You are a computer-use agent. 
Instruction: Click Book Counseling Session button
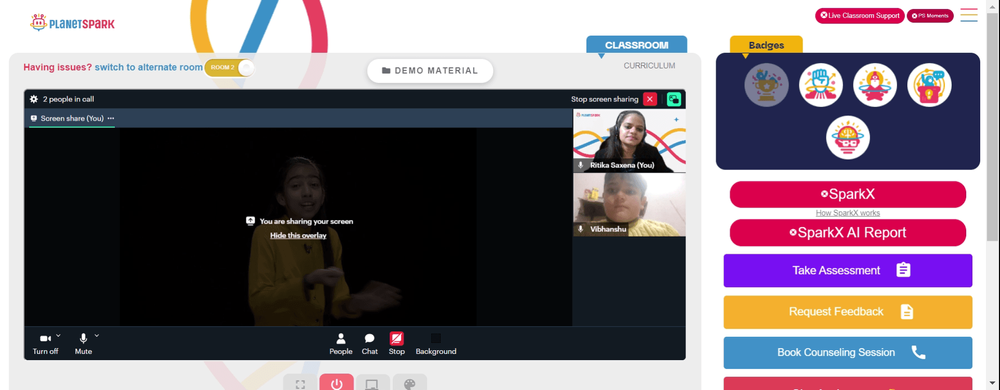[x=848, y=353]
